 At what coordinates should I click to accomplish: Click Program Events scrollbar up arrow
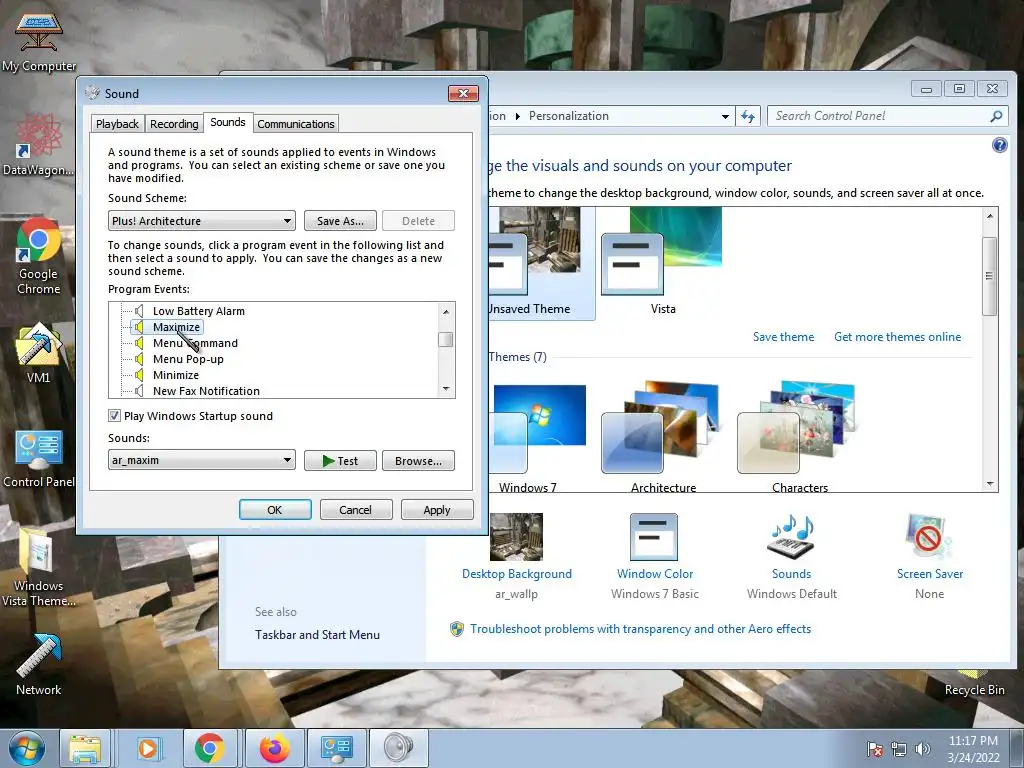tap(446, 311)
